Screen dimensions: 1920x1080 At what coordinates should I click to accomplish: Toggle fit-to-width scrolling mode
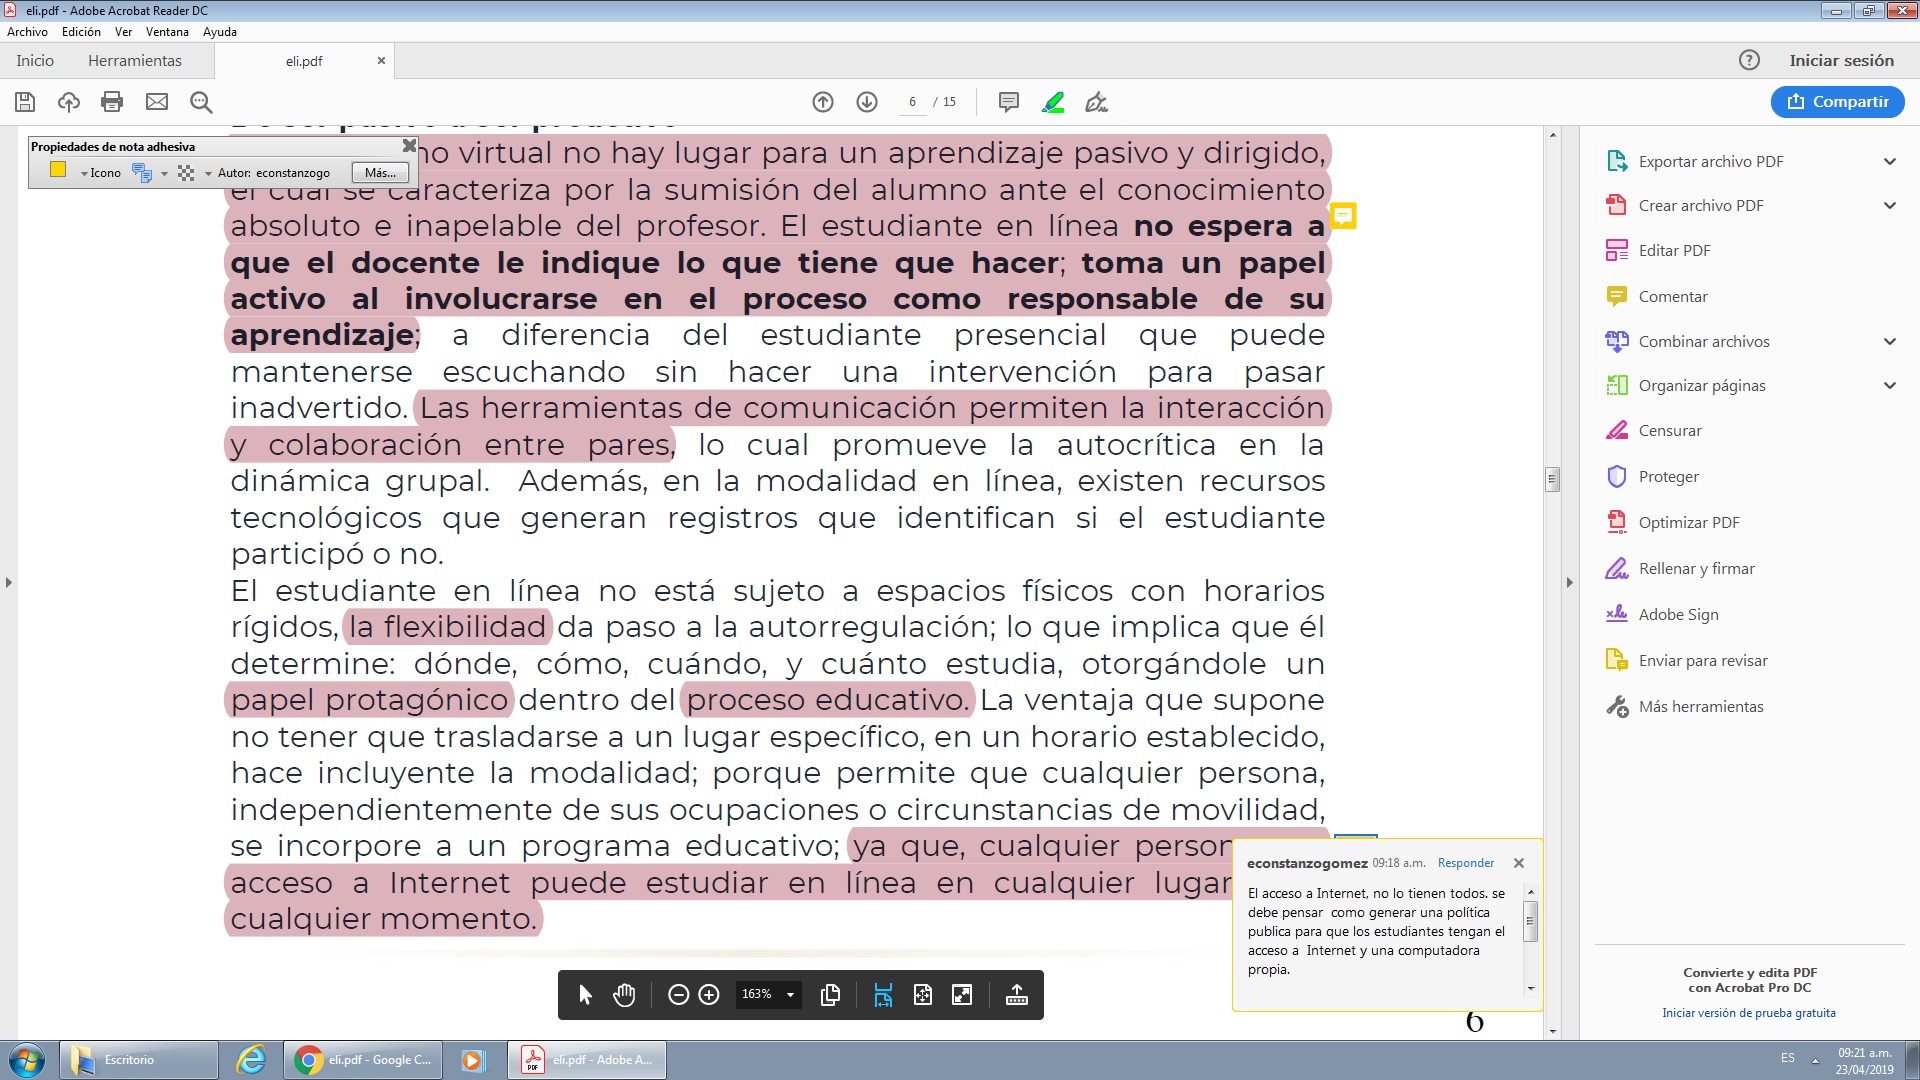pos(883,995)
